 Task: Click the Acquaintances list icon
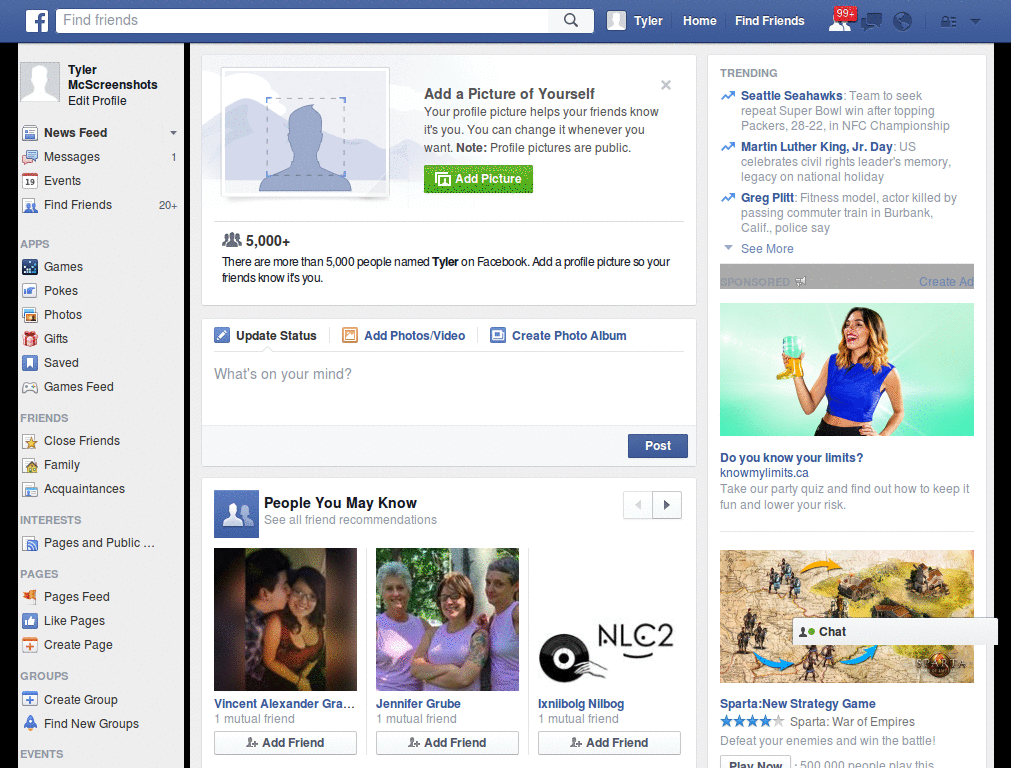coord(30,489)
